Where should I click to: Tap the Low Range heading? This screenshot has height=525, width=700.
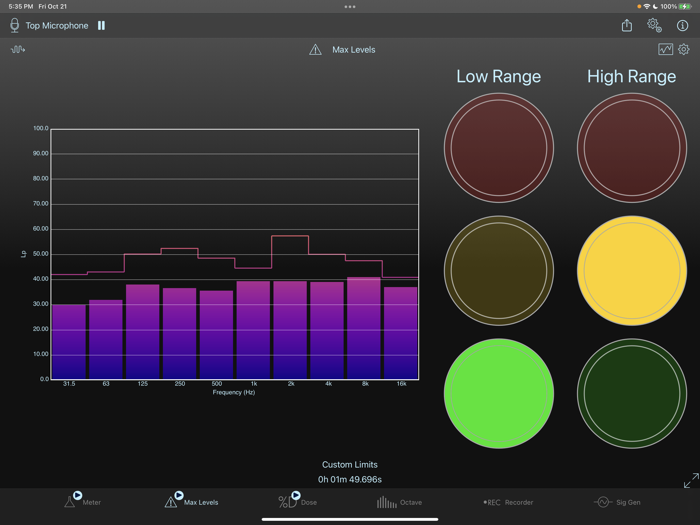point(499,76)
